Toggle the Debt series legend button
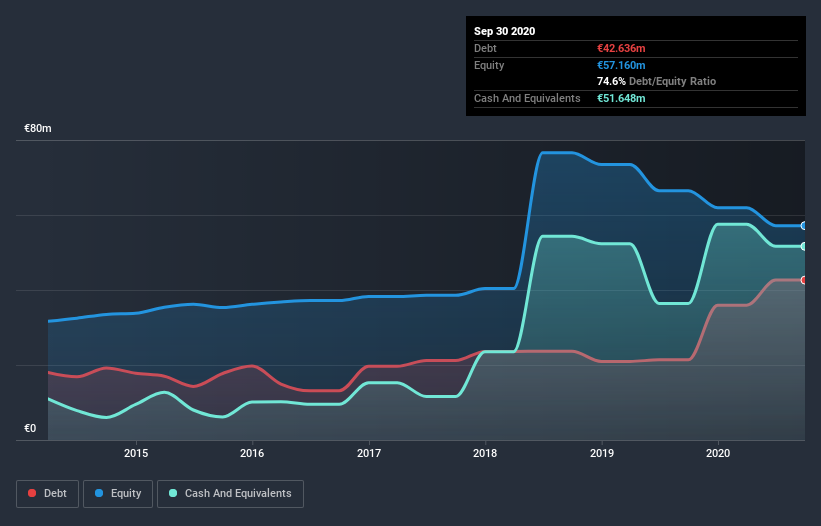 pyautogui.click(x=47, y=494)
